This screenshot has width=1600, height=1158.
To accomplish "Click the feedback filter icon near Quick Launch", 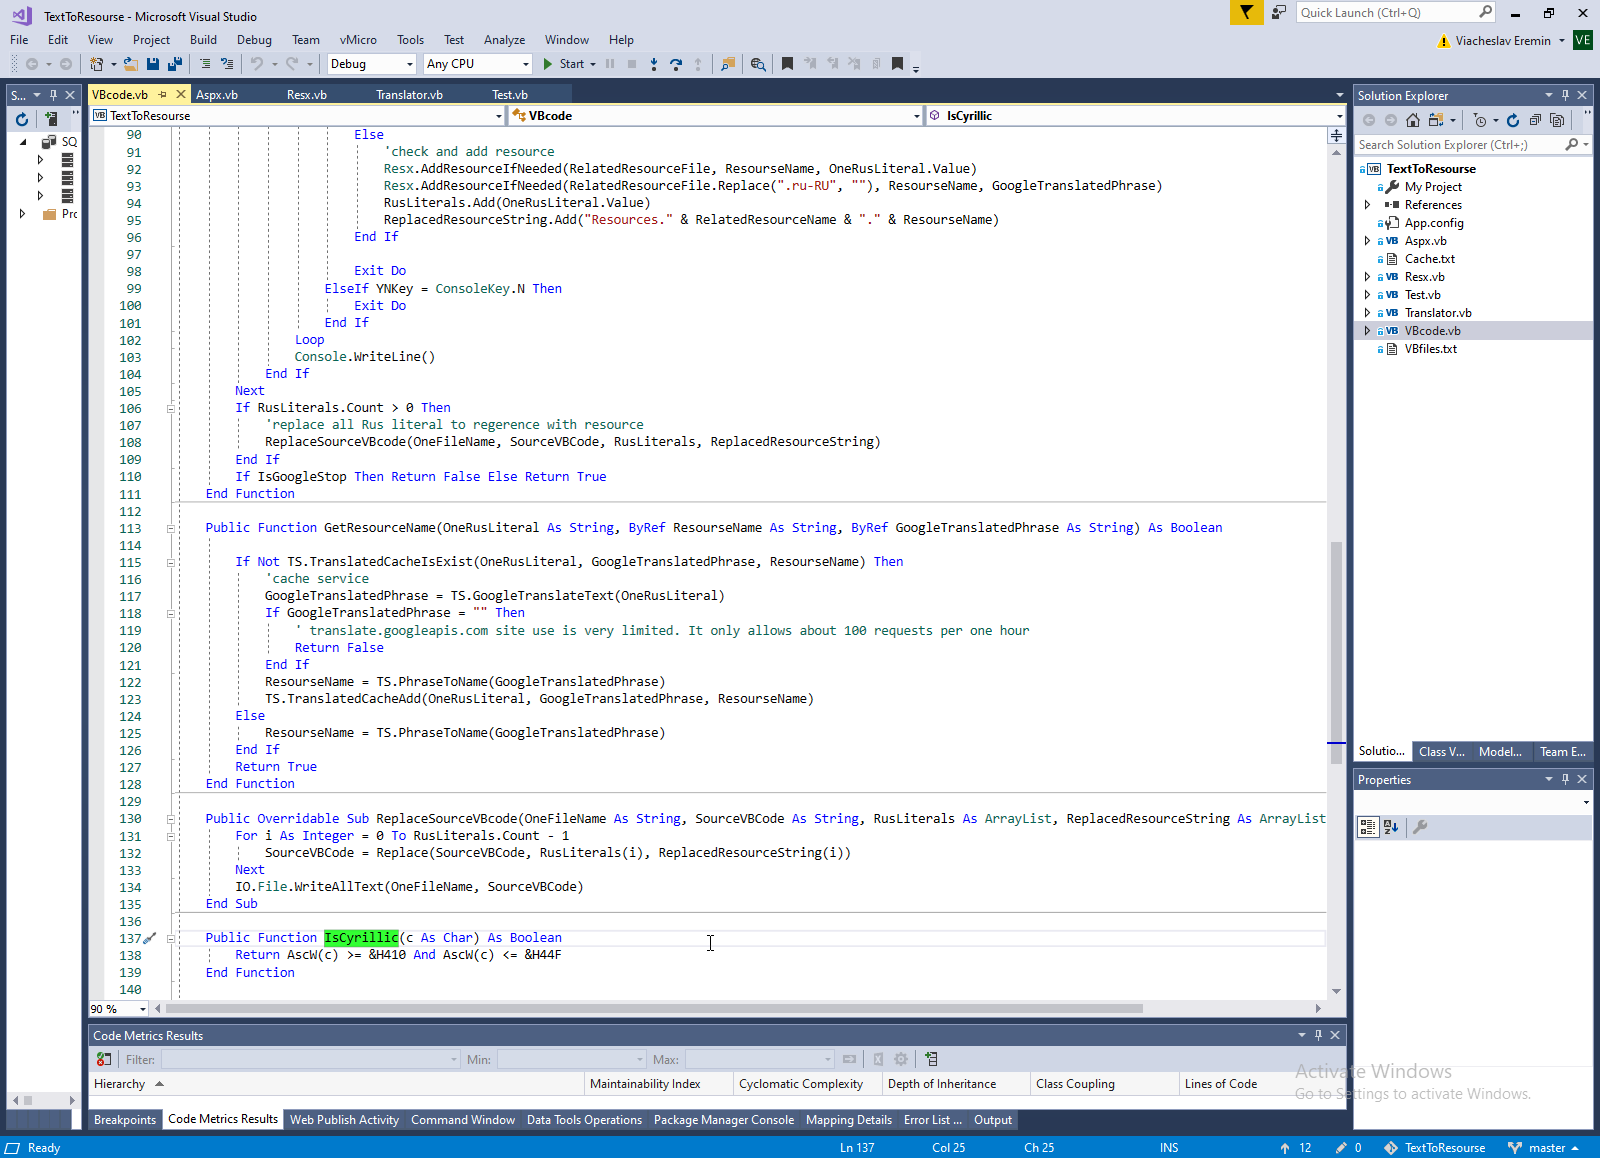I will click(x=1246, y=13).
